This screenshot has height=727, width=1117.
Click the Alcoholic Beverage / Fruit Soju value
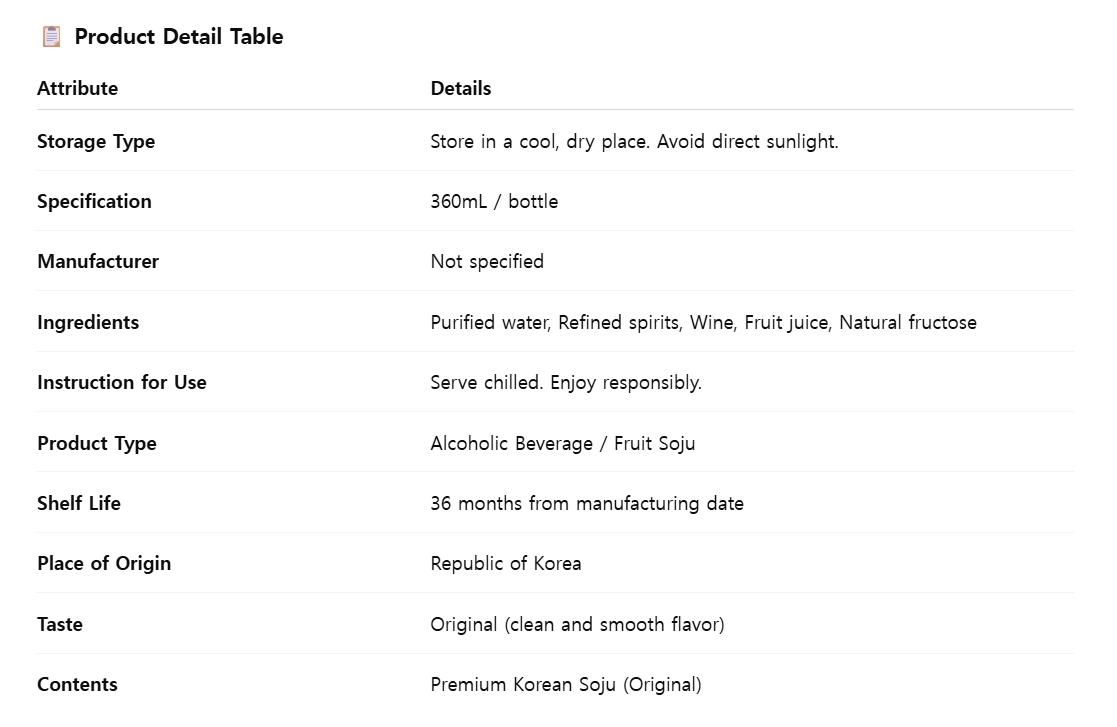tap(563, 444)
